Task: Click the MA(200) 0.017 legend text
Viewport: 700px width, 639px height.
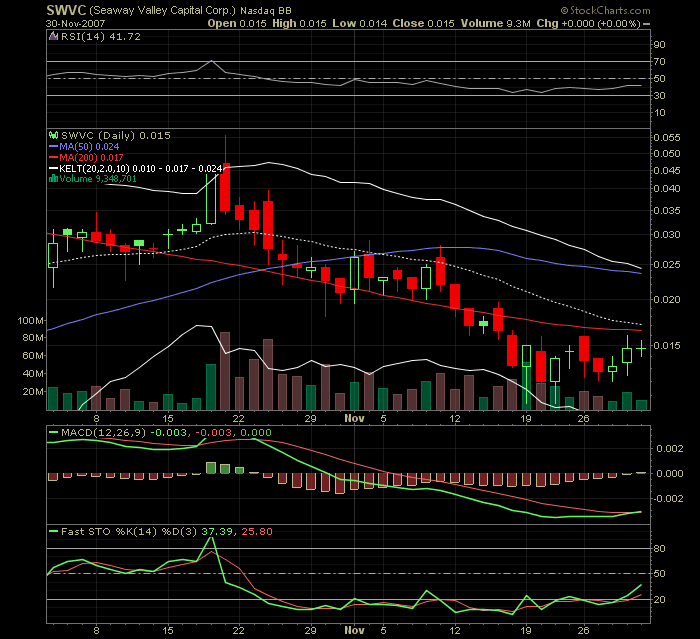Action: click(x=91, y=158)
